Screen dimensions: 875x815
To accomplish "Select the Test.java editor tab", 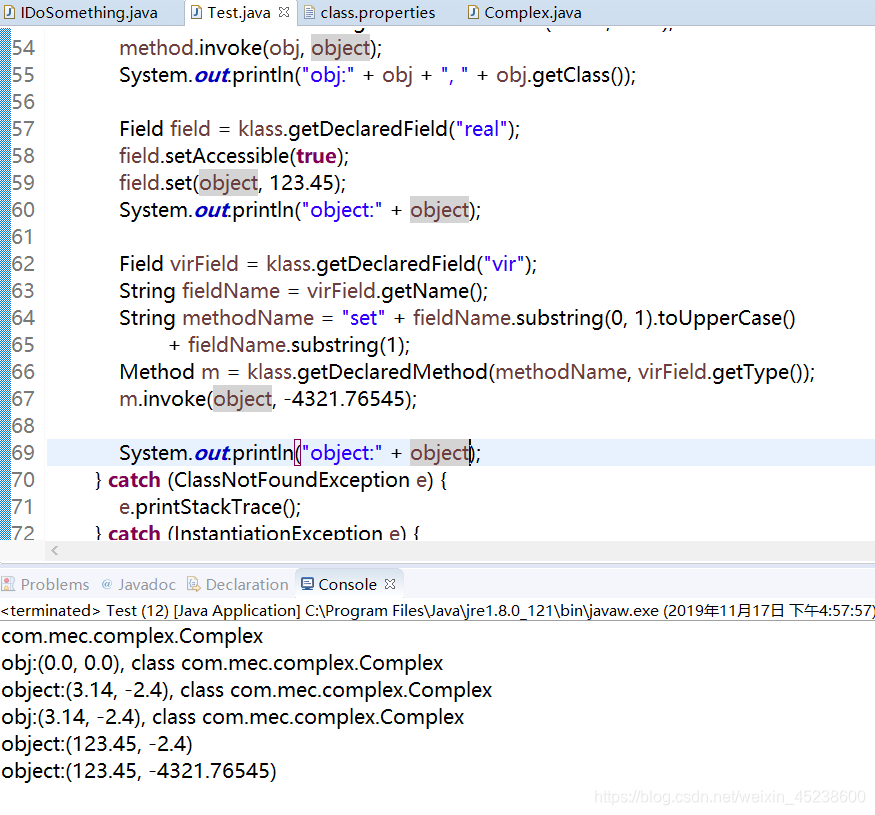I will coord(239,12).
